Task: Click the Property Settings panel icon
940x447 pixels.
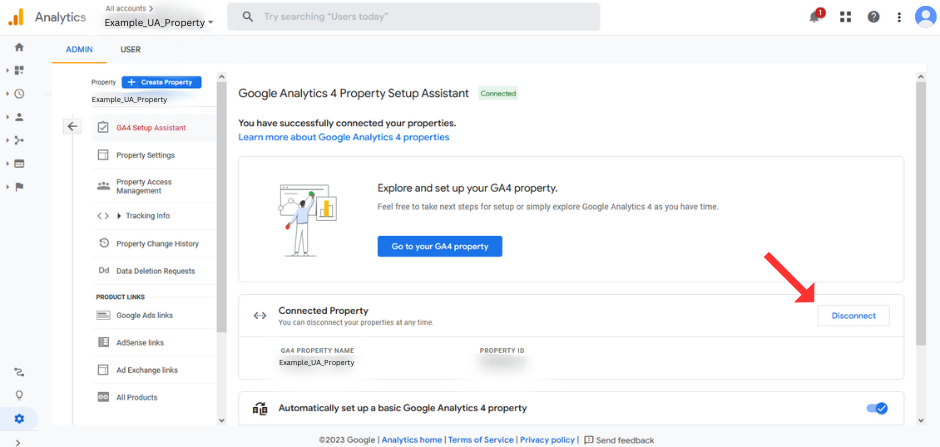Action: click(x=103, y=155)
